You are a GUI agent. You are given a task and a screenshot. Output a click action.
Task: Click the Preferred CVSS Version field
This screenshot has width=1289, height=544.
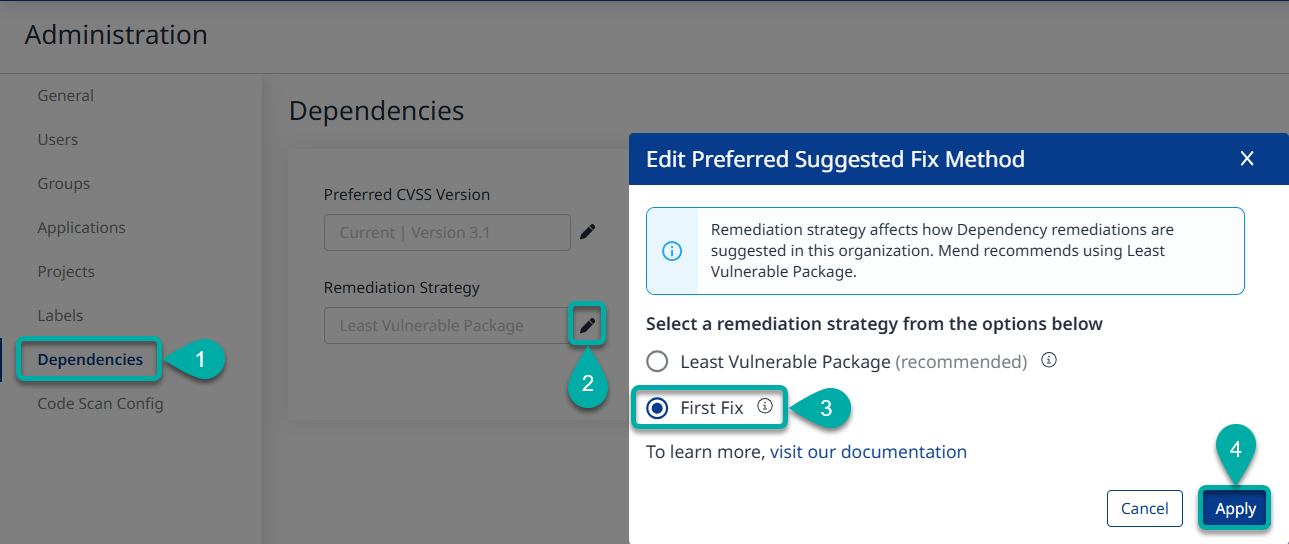click(x=447, y=232)
